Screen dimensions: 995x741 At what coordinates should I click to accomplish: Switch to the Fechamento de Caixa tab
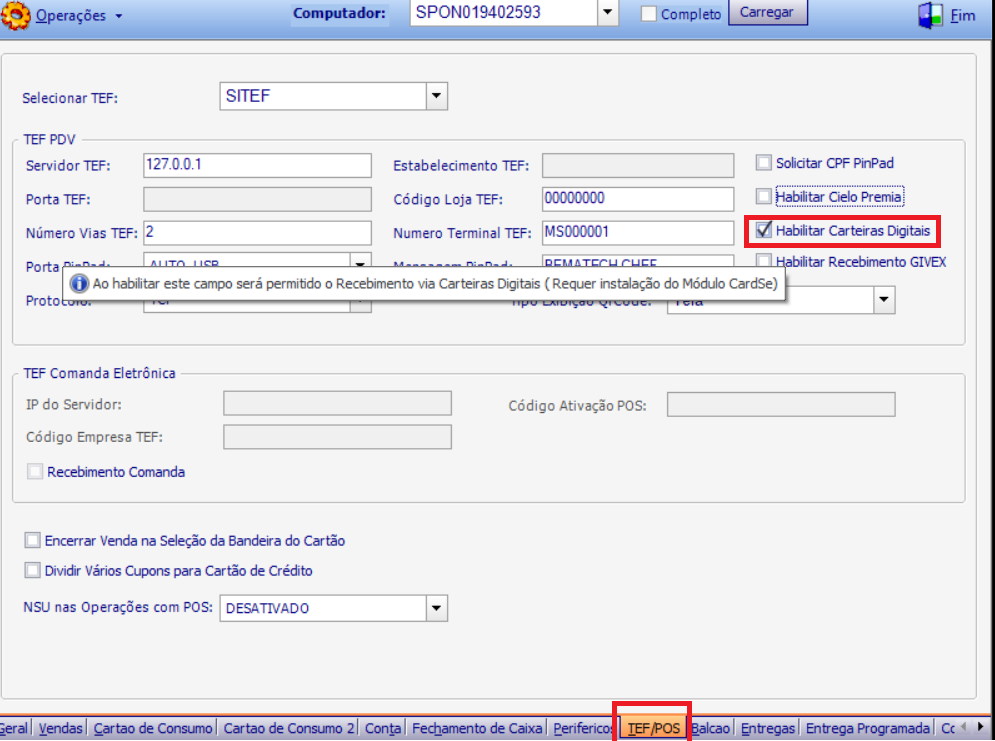(x=477, y=728)
